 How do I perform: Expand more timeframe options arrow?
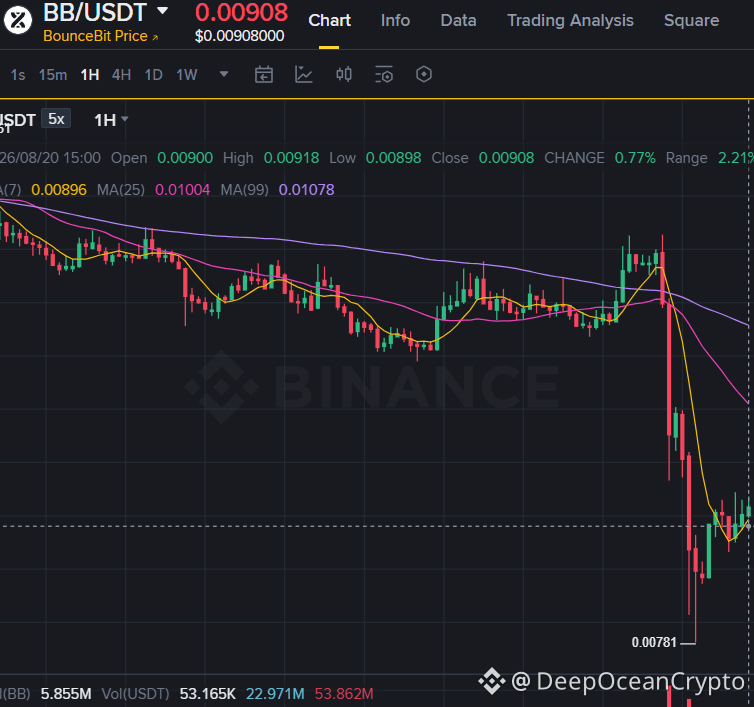click(224, 74)
